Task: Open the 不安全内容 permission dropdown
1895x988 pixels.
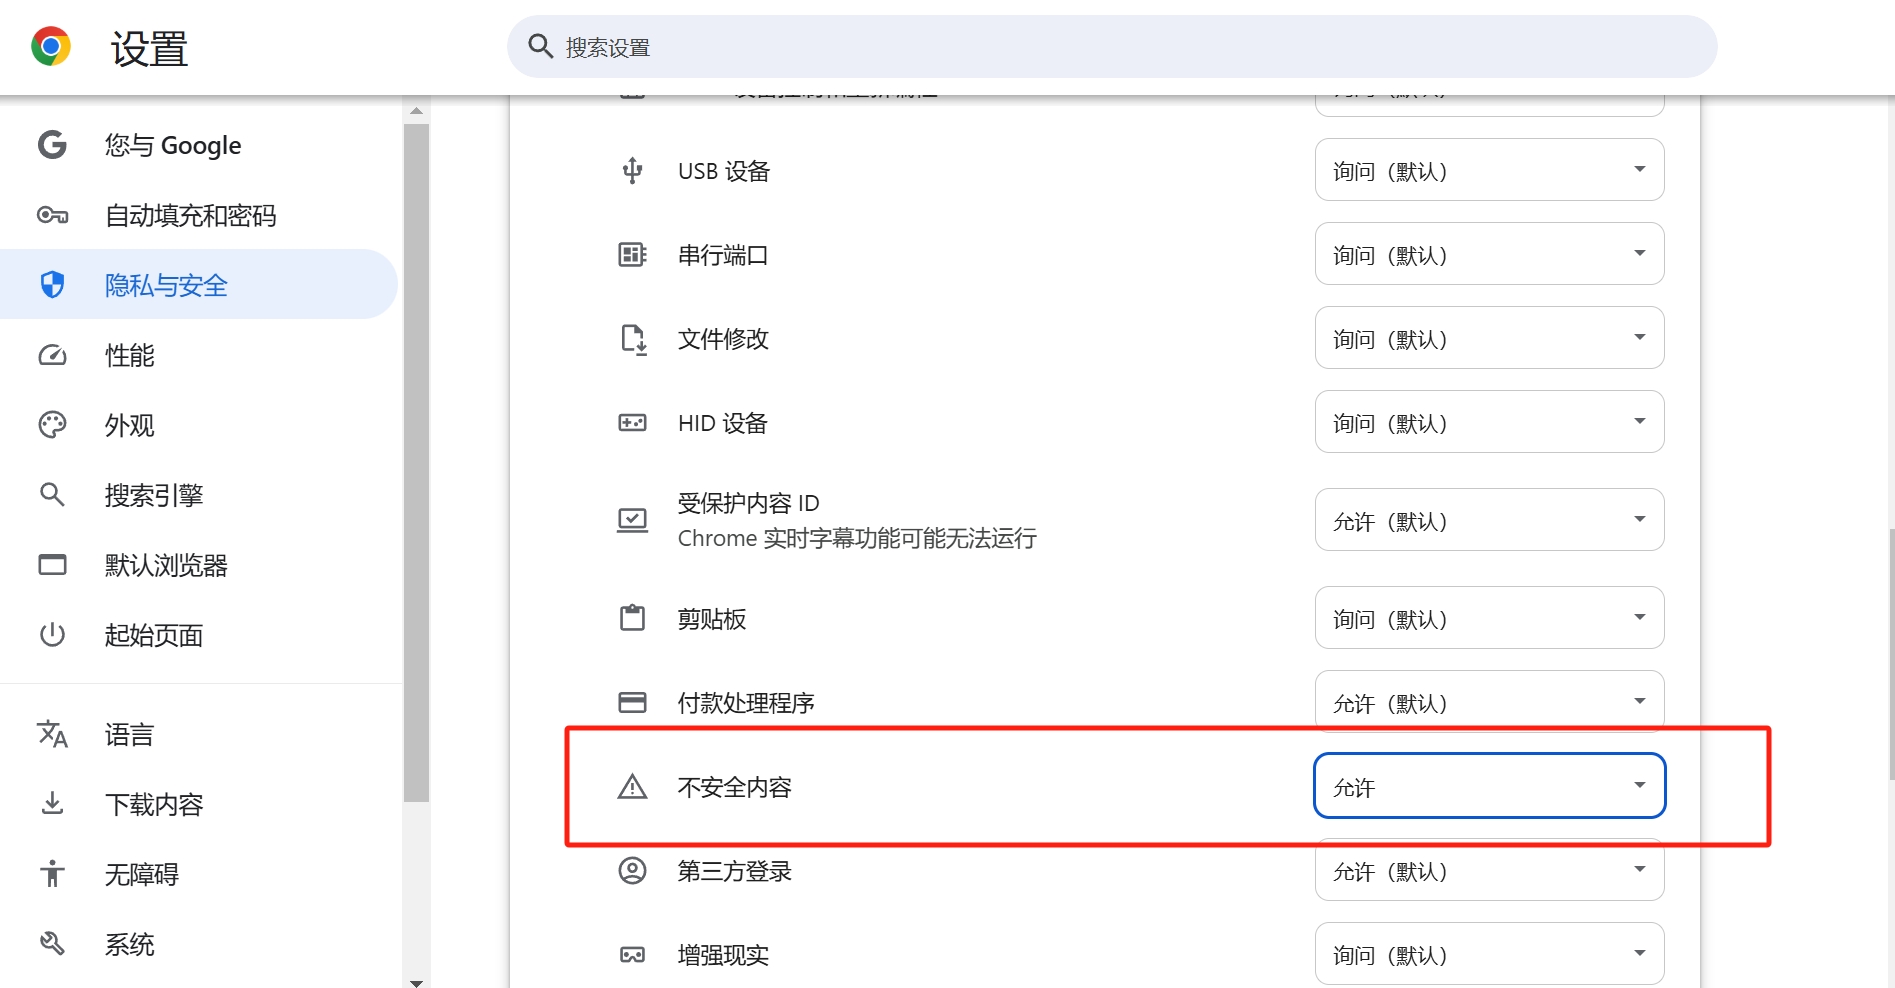Action: (1488, 786)
